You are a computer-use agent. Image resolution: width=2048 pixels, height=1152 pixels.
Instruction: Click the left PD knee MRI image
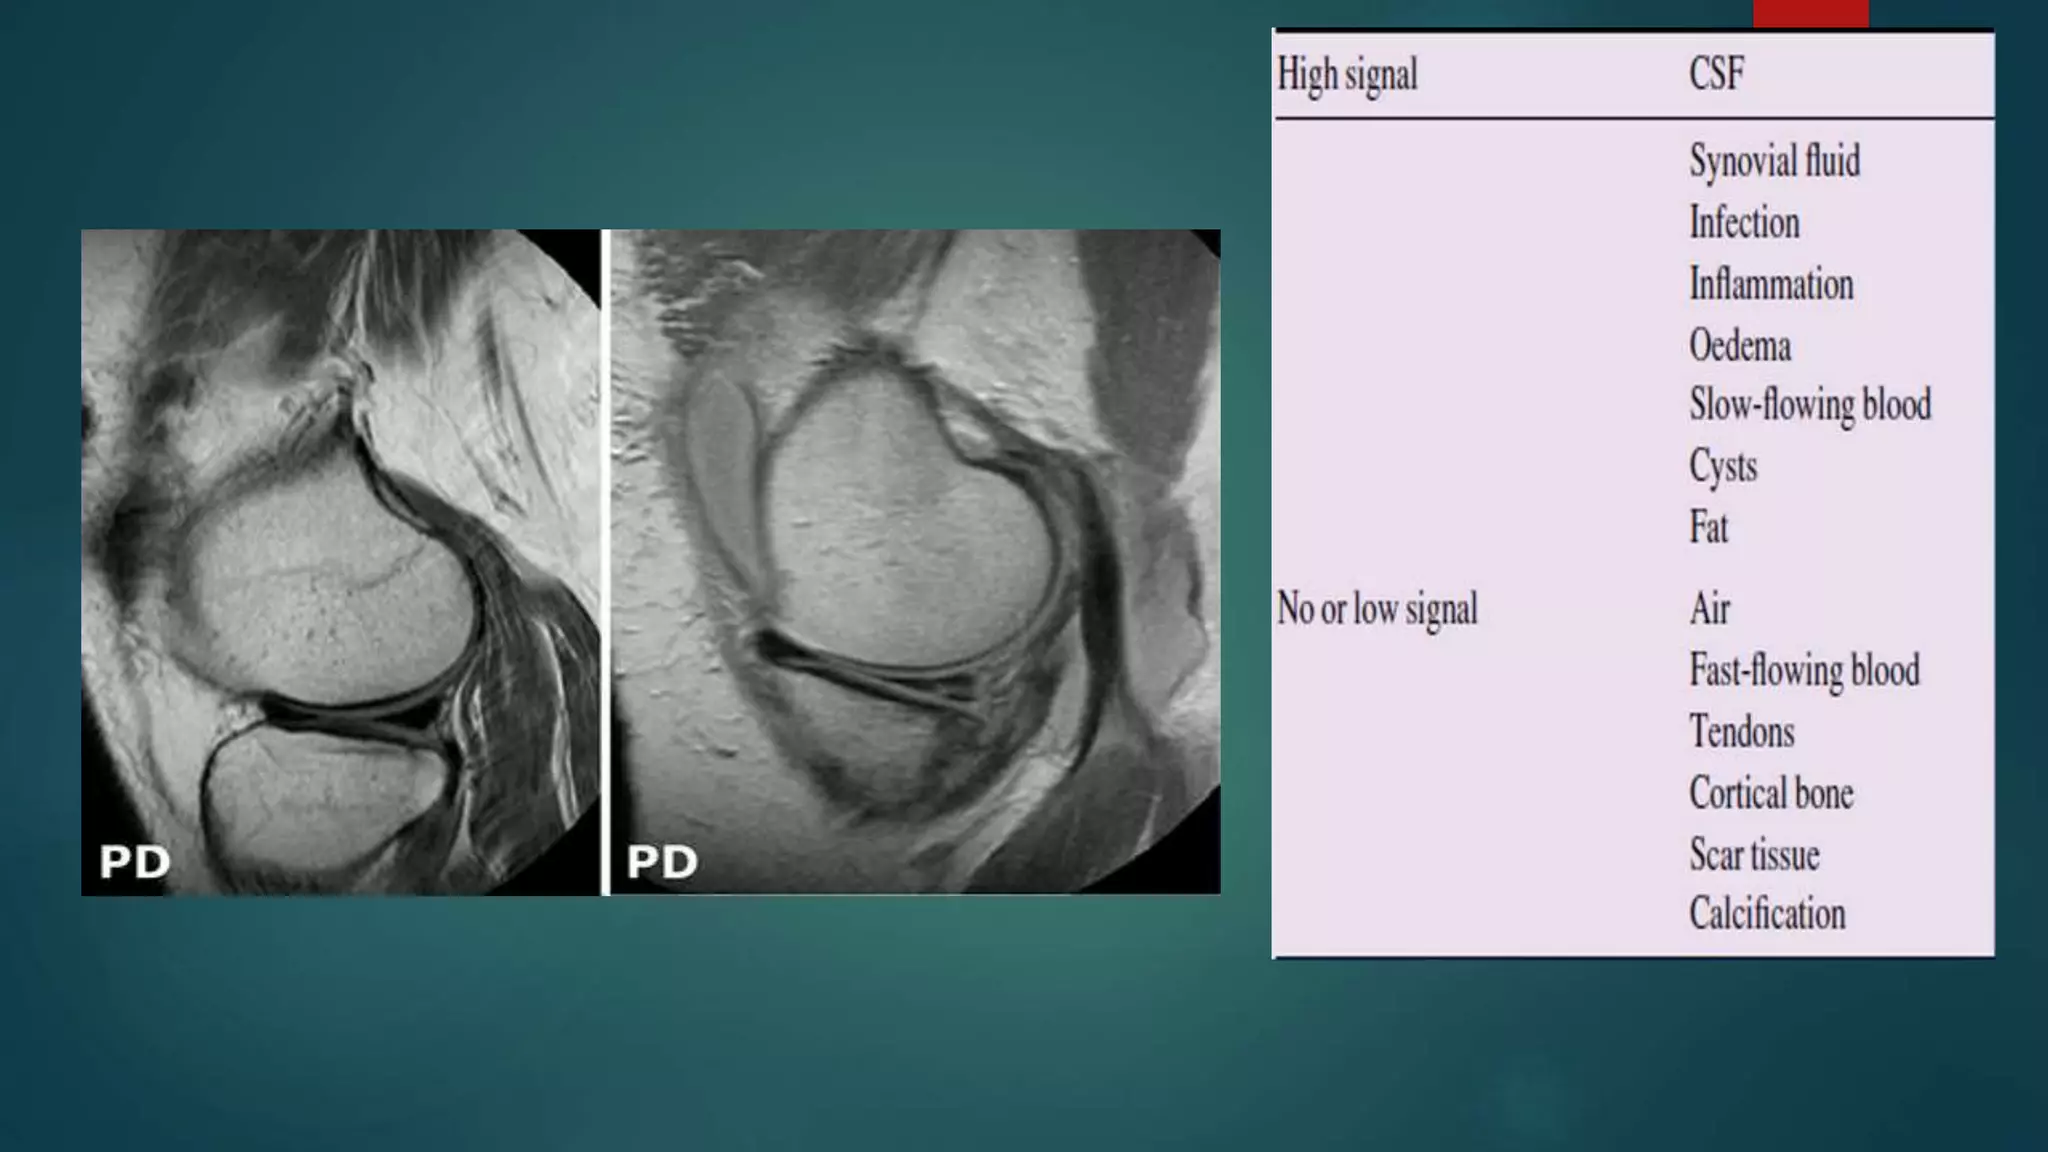340,560
